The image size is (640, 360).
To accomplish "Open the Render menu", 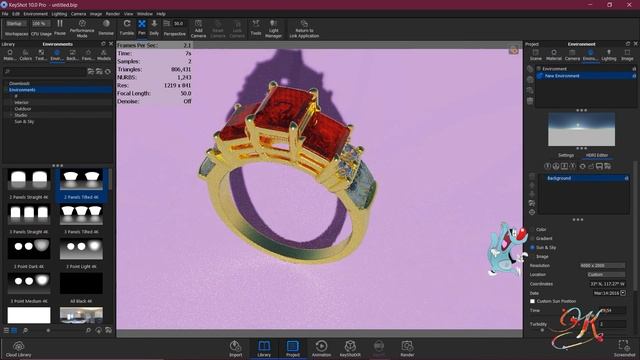I will tap(113, 14).
